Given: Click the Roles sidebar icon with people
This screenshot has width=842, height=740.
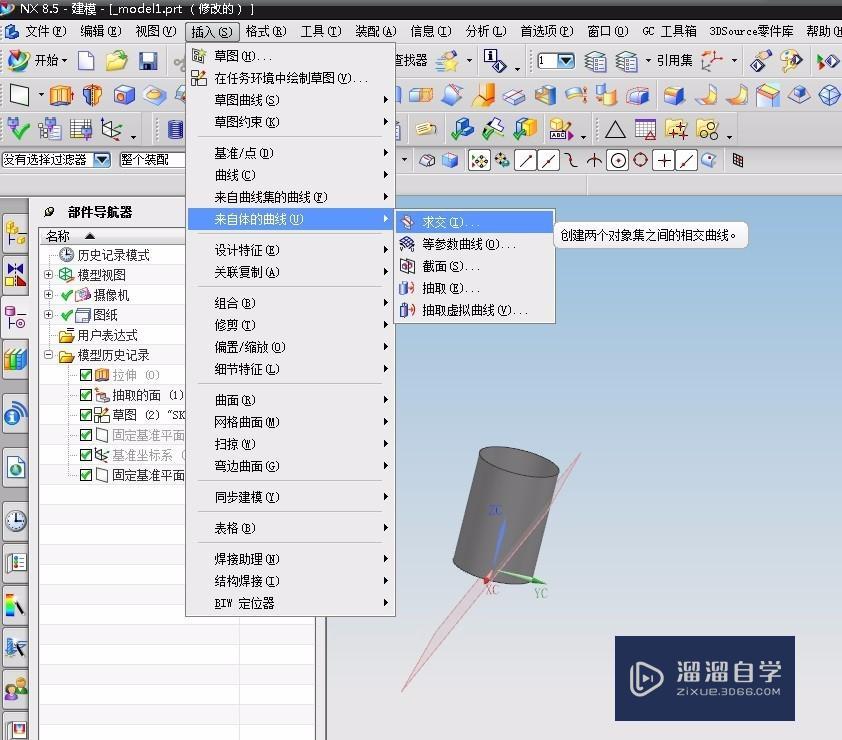Looking at the screenshot, I should (16, 689).
